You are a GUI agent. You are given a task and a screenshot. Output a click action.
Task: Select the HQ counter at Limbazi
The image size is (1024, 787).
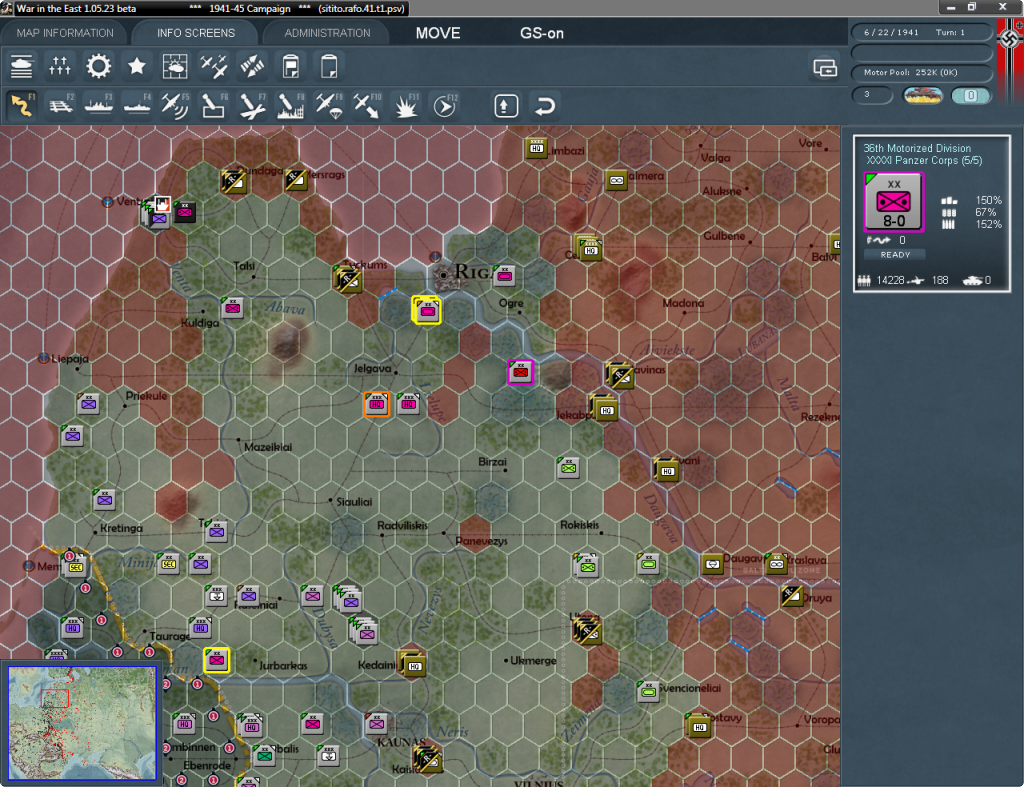pos(536,148)
